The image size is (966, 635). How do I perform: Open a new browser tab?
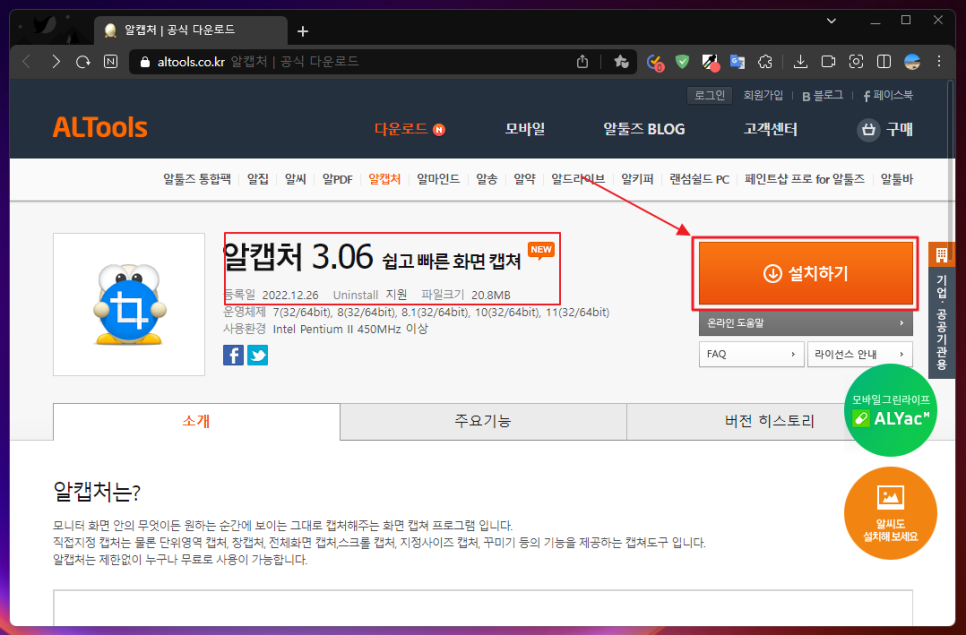click(302, 31)
